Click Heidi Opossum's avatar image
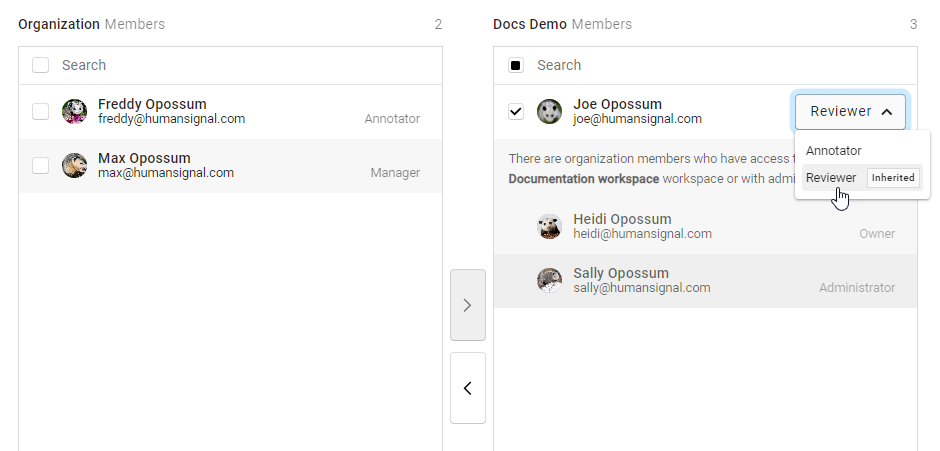Screen dimensions: 940x451 (x=549, y=227)
